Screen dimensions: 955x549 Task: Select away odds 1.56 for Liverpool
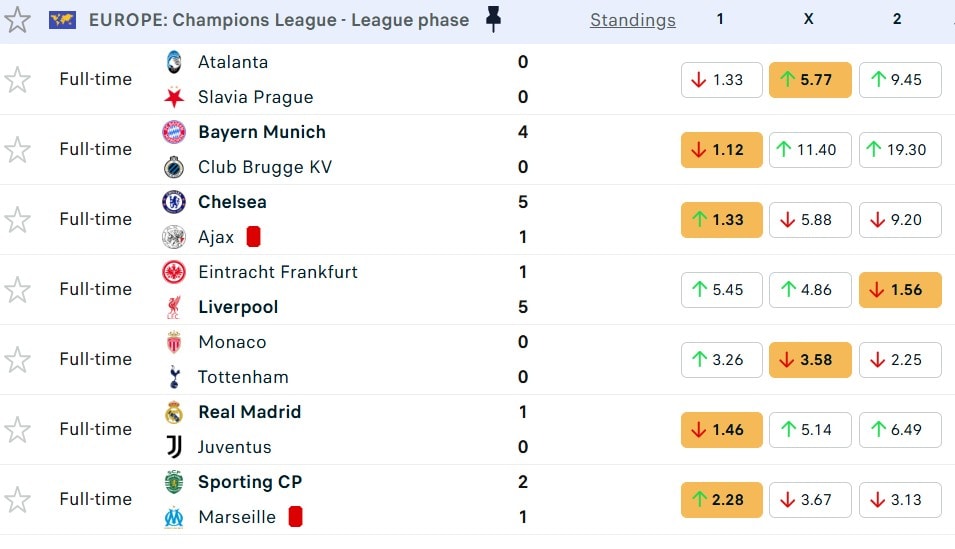[x=899, y=290]
